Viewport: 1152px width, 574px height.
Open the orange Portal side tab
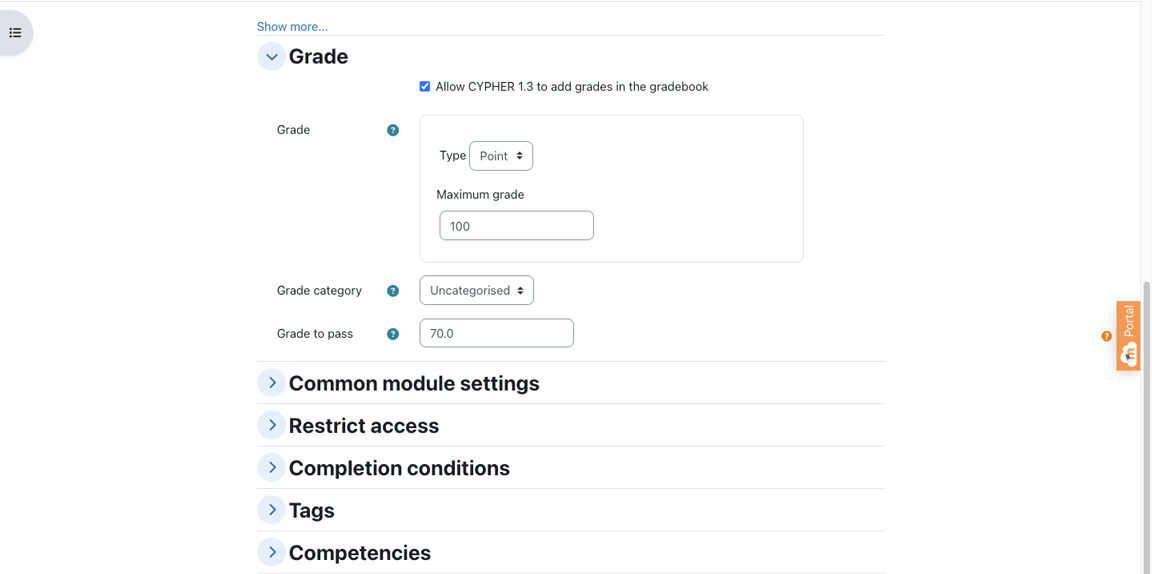click(1129, 336)
